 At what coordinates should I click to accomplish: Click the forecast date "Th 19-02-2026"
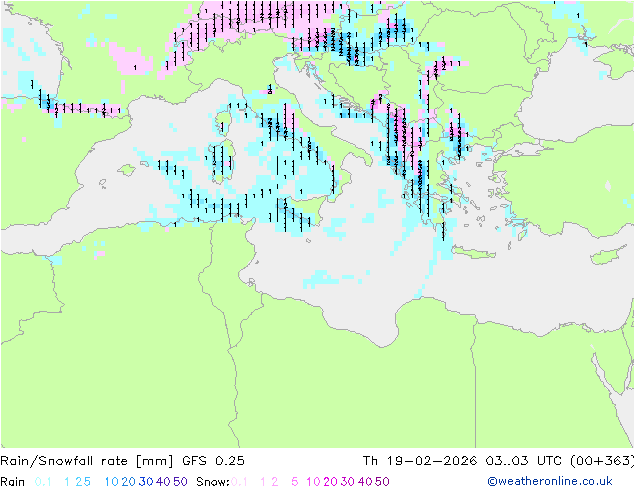[420, 461]
